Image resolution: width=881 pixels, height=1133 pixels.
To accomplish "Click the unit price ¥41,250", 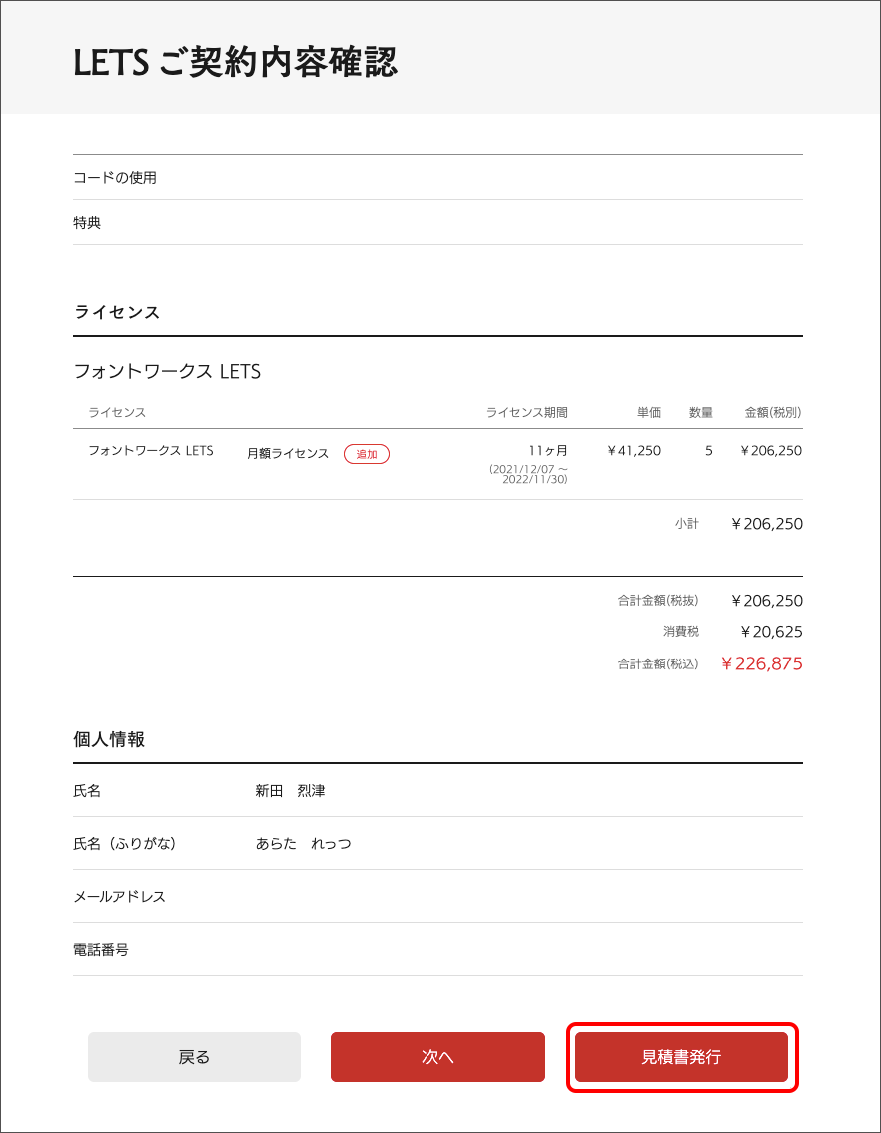I will (x=634, y=451).
